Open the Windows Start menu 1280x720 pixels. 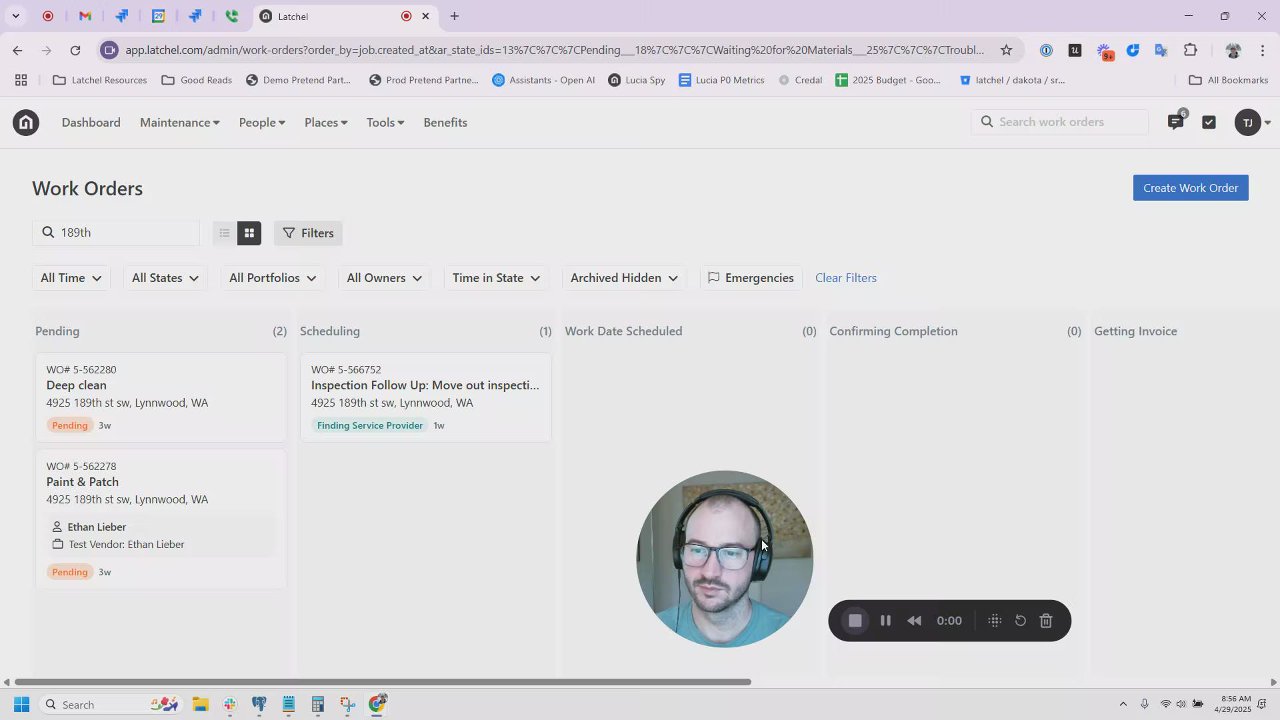pyautogui.click(x=21, y=705)
